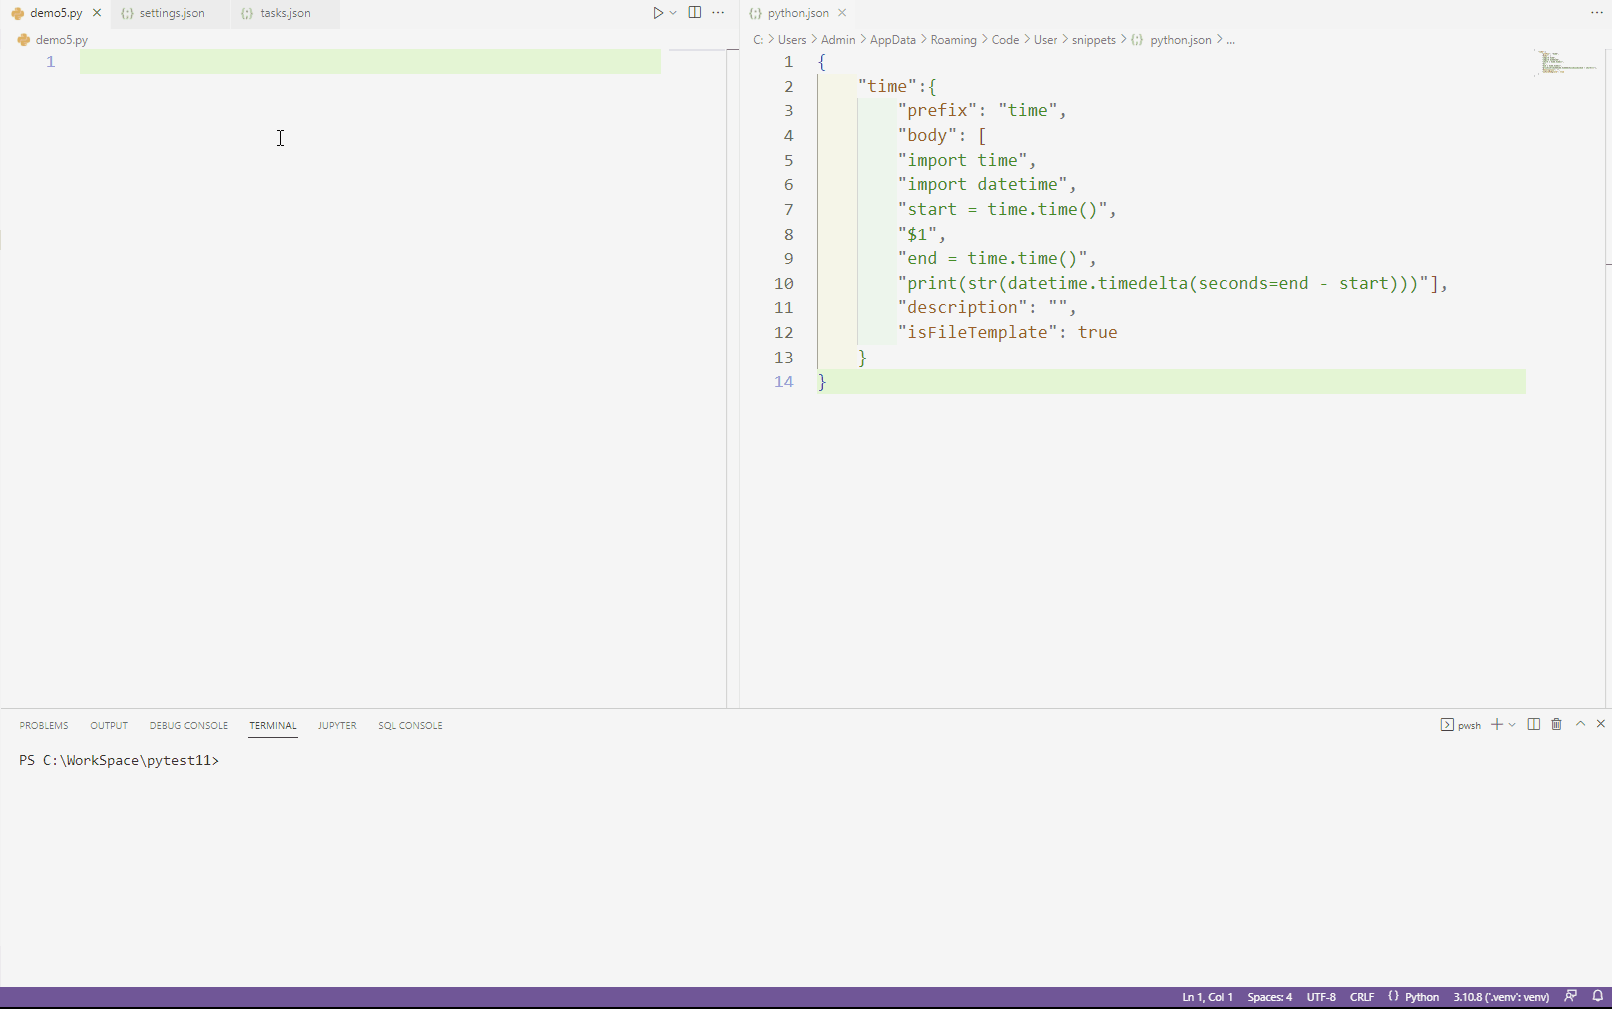Split the terminal panel
This screenshot has height=1009, width=1612.
1534,724
